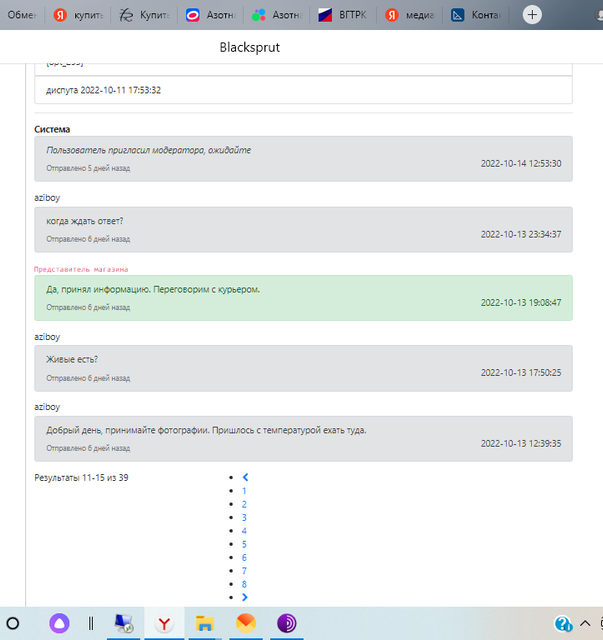Open a new browser tab with plus button
Viewport: 603px width, 640px height.
(532, 15)
